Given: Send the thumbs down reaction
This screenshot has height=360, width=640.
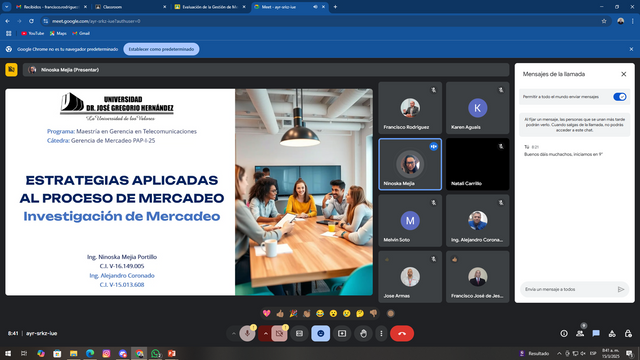Looking at the screenshot, I should click(373, 313).
